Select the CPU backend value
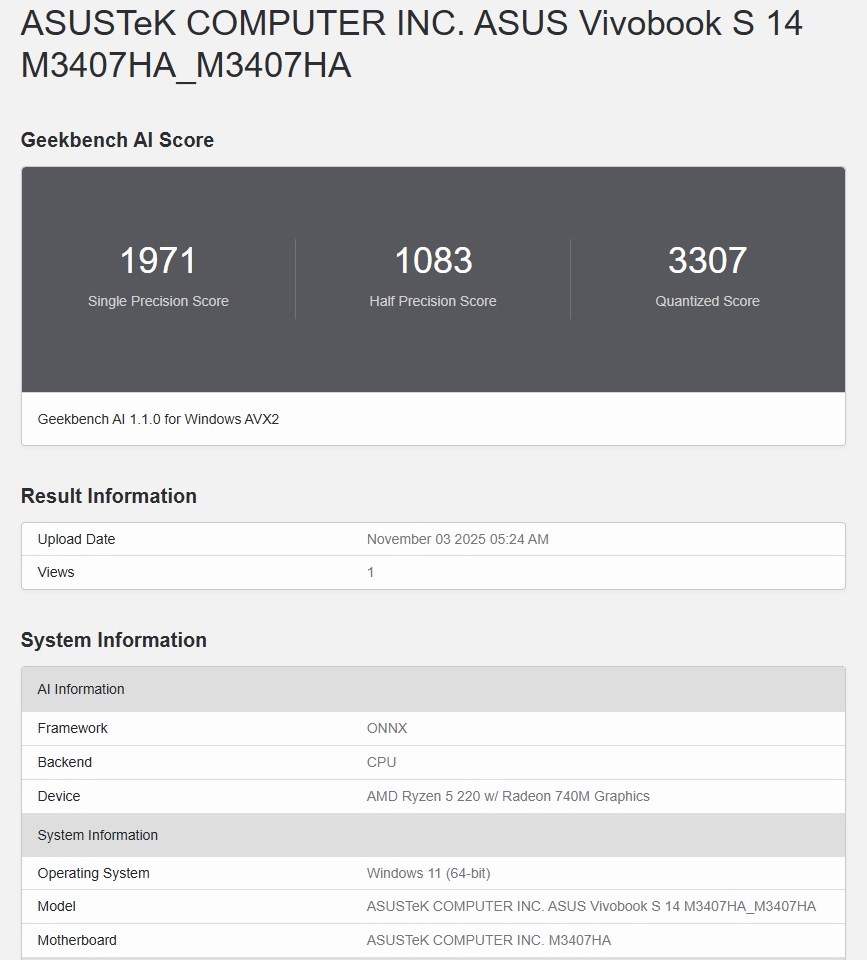This screenshot has width=867, height=960. (381, 762)
